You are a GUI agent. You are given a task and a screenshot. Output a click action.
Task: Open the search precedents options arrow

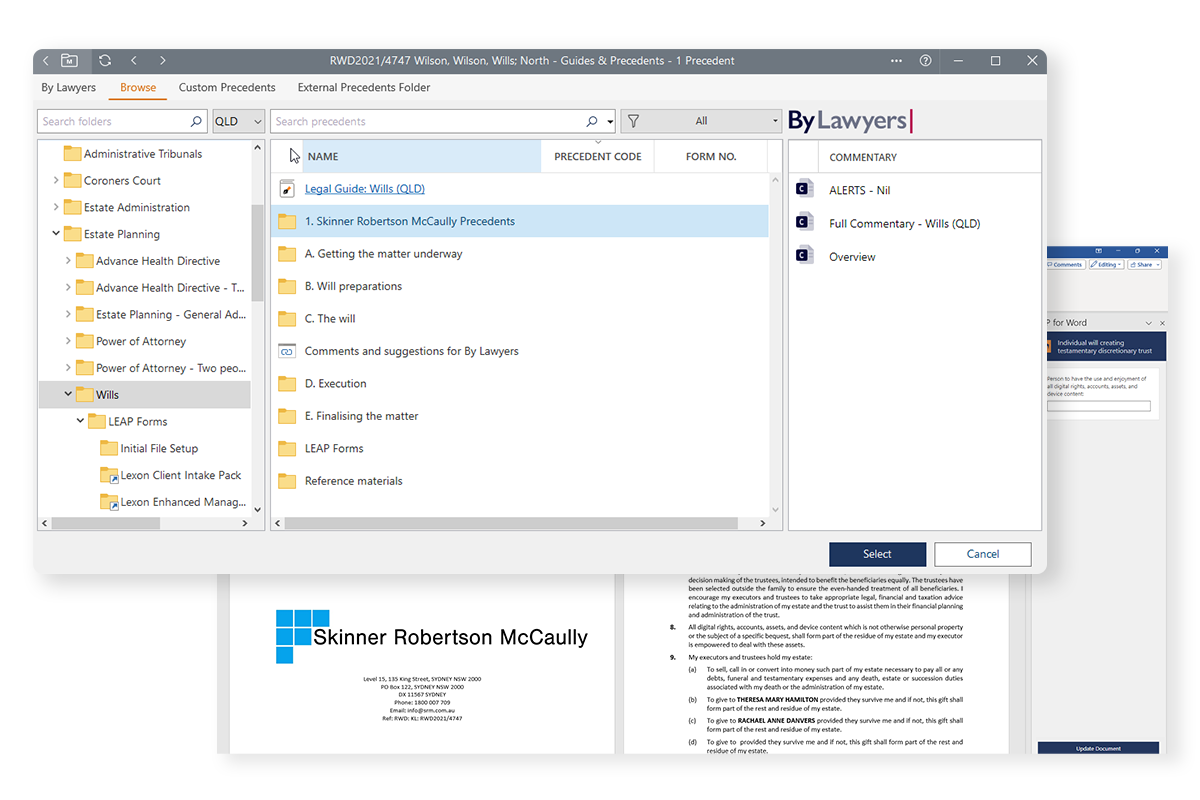tap(610, 122)
